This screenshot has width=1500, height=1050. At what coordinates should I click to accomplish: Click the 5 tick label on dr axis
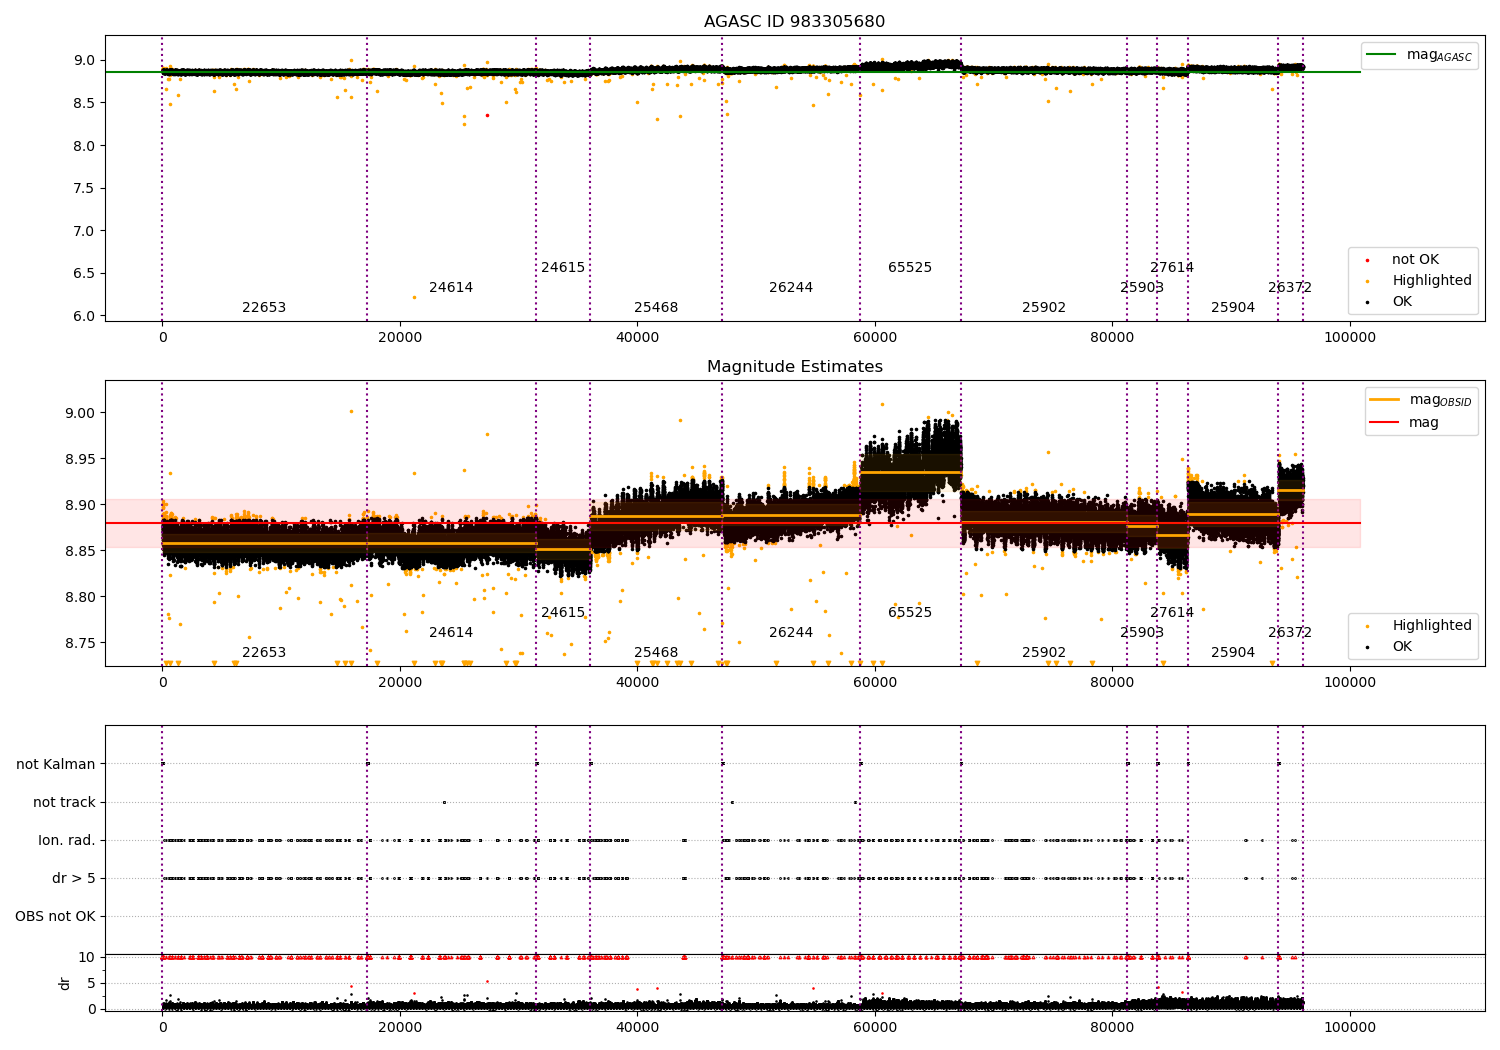tap(92, 983)
